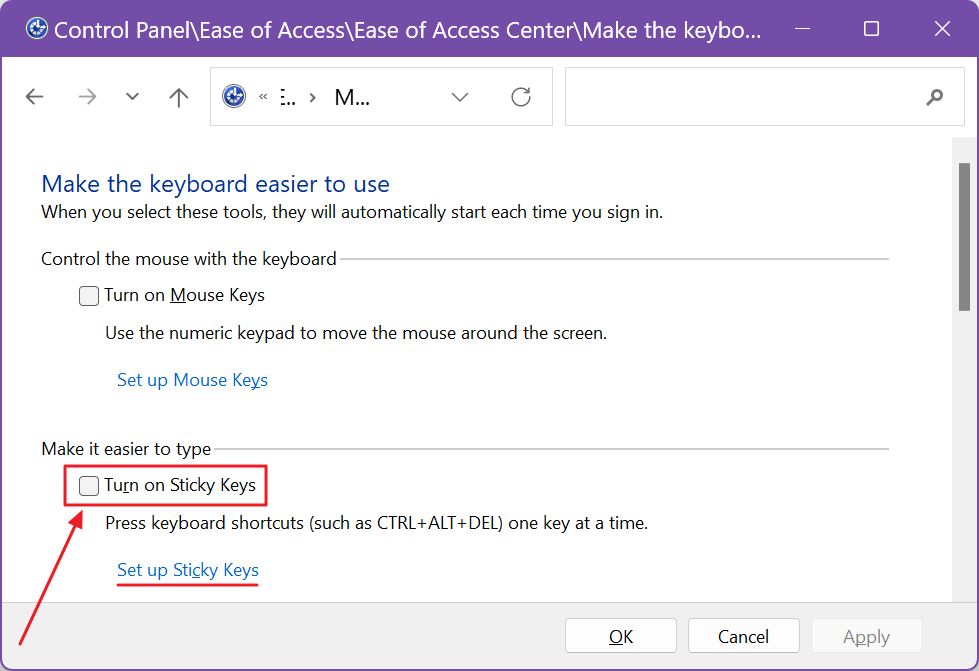The image size is (979, 671).
Task: Open the Set up Mouse Keys link
Action: click(192, 380)
